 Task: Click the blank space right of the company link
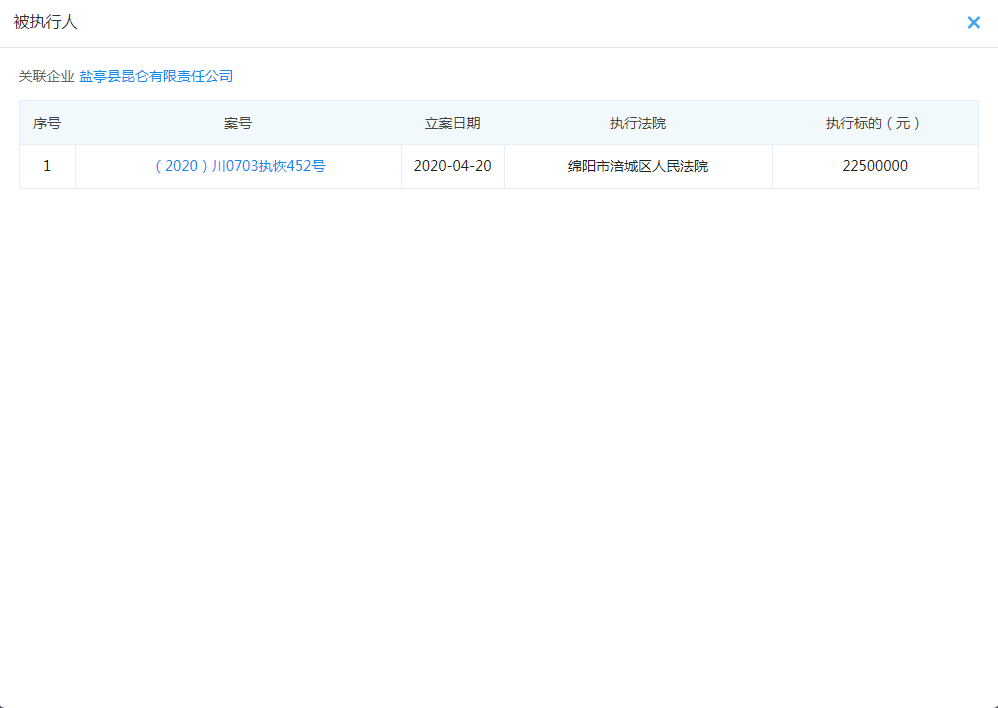click(600, 76)
